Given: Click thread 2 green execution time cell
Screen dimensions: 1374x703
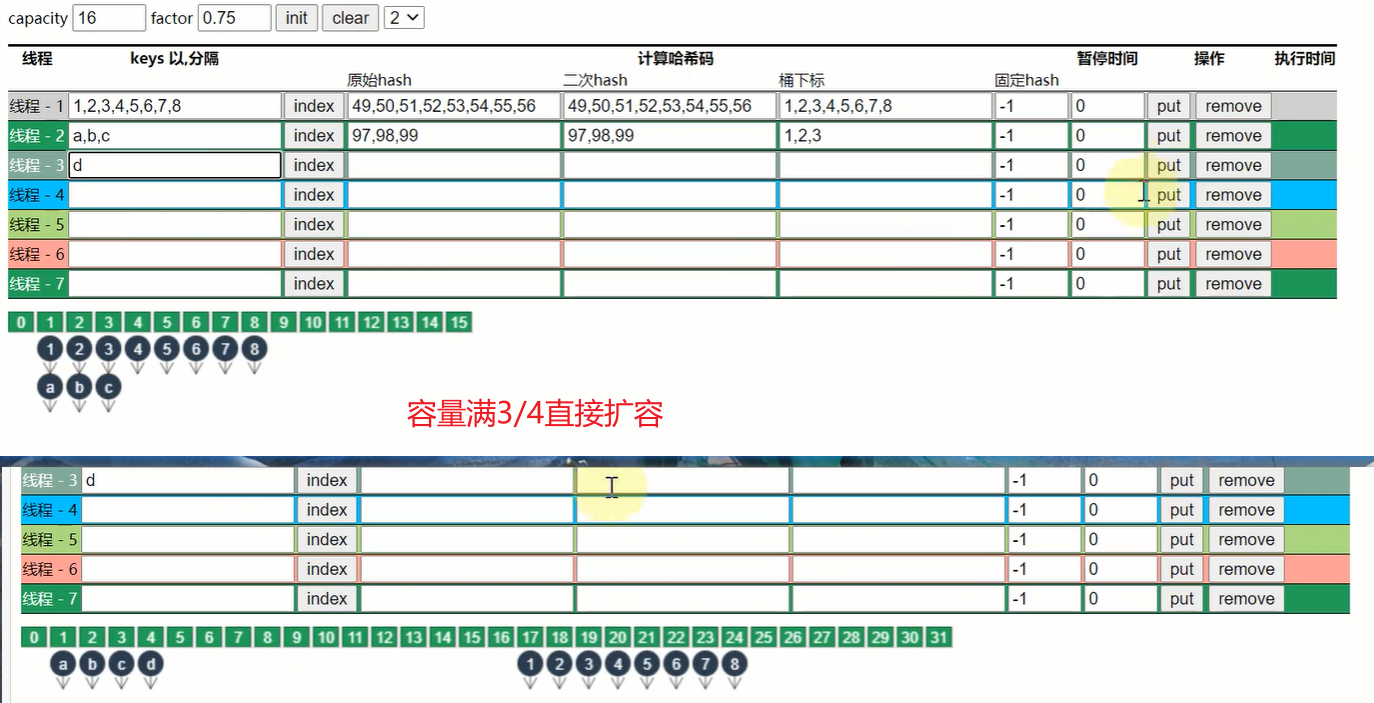Looking at the screenshot, I should click(1304, 136).
